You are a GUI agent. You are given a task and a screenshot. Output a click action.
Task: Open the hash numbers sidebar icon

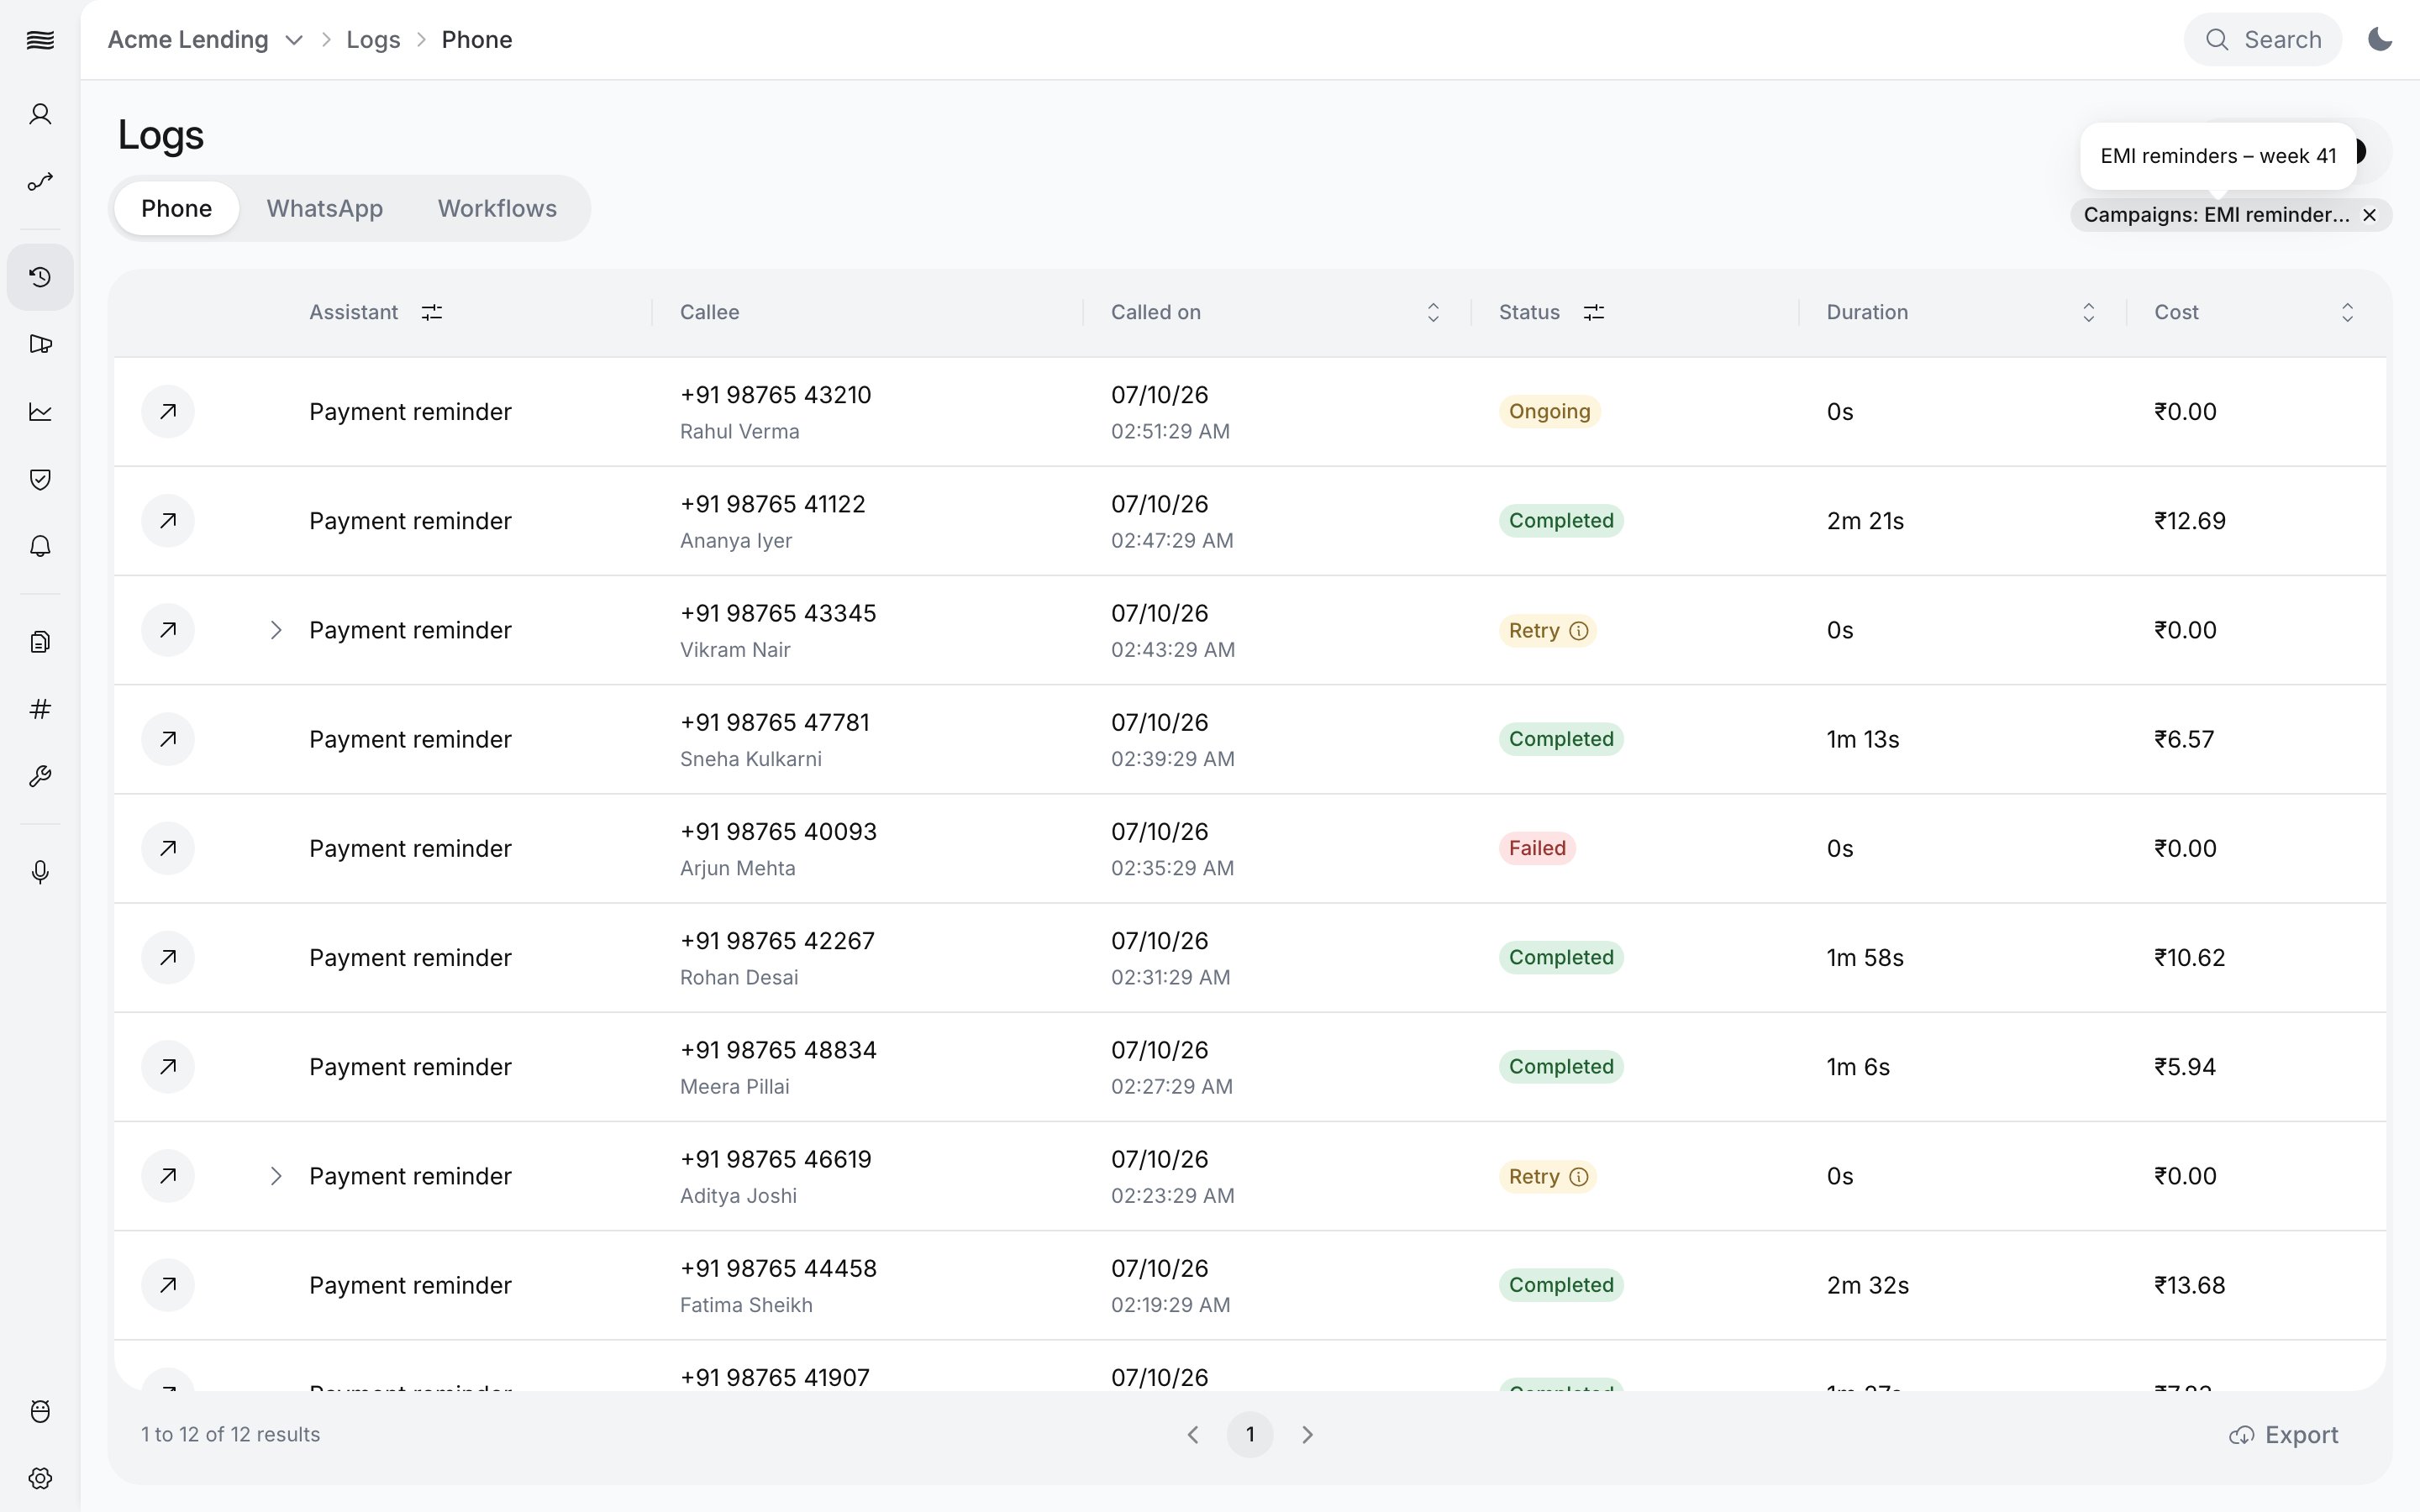point(40,709)
